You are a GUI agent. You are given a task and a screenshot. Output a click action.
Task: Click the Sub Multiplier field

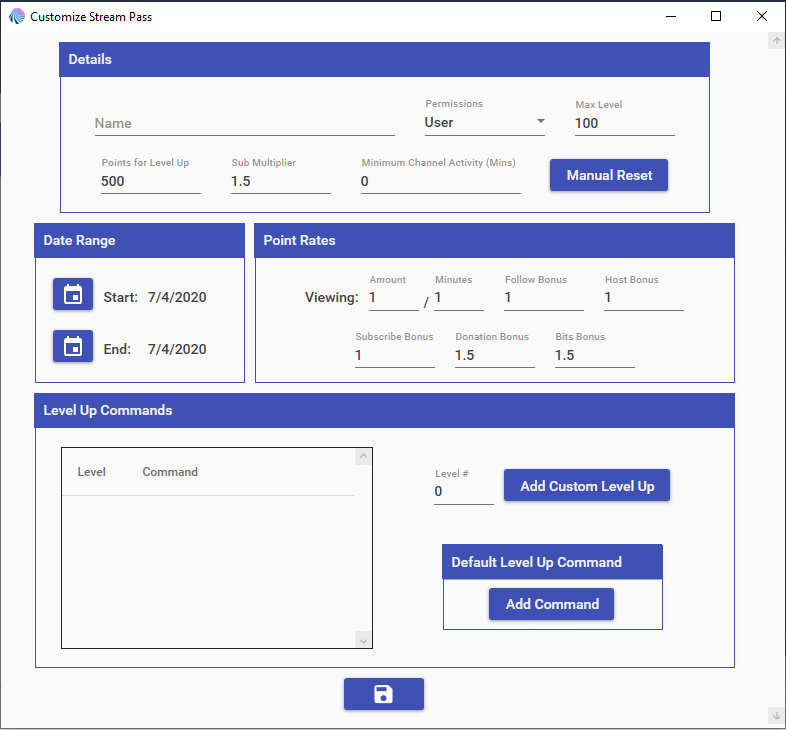pyautogui.click(x=280, y=181)
